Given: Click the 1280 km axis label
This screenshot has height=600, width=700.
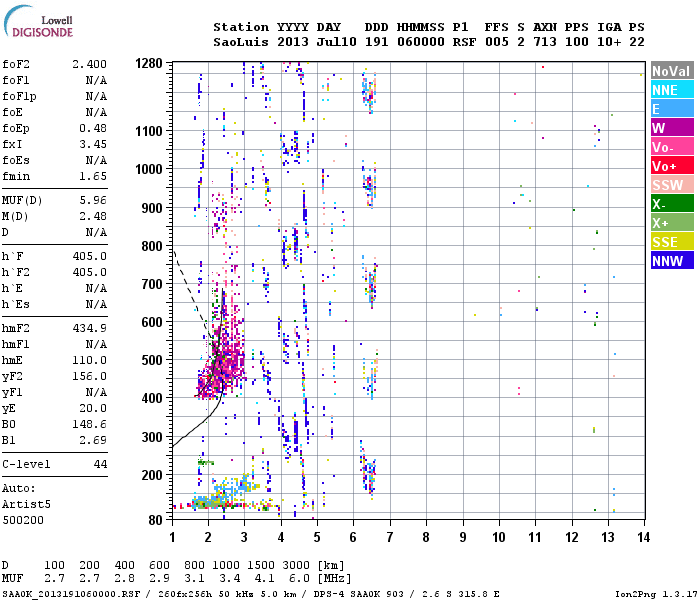Looking at the screenshot, I should pyautogui.click(x=149, y=63).
